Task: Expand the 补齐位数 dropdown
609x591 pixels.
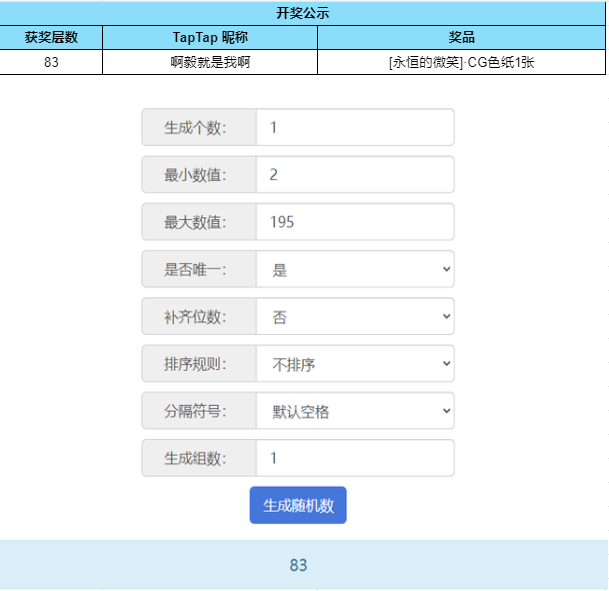Action: (355, 317)
